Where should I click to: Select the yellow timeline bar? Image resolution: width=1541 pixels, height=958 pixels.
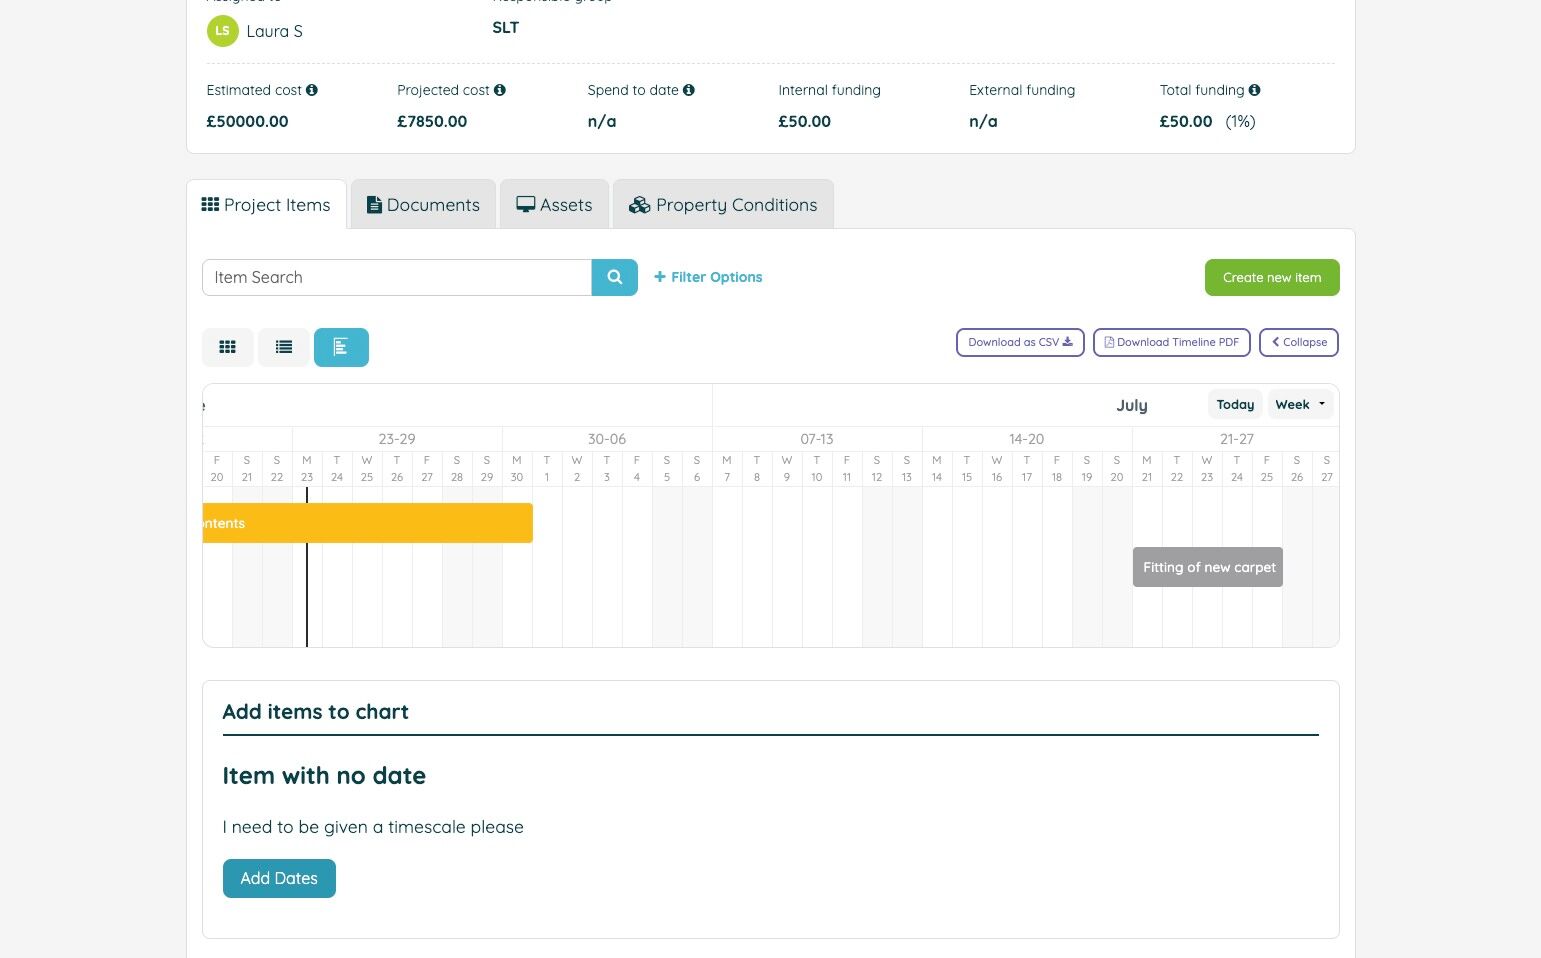[x=368, y=523]
